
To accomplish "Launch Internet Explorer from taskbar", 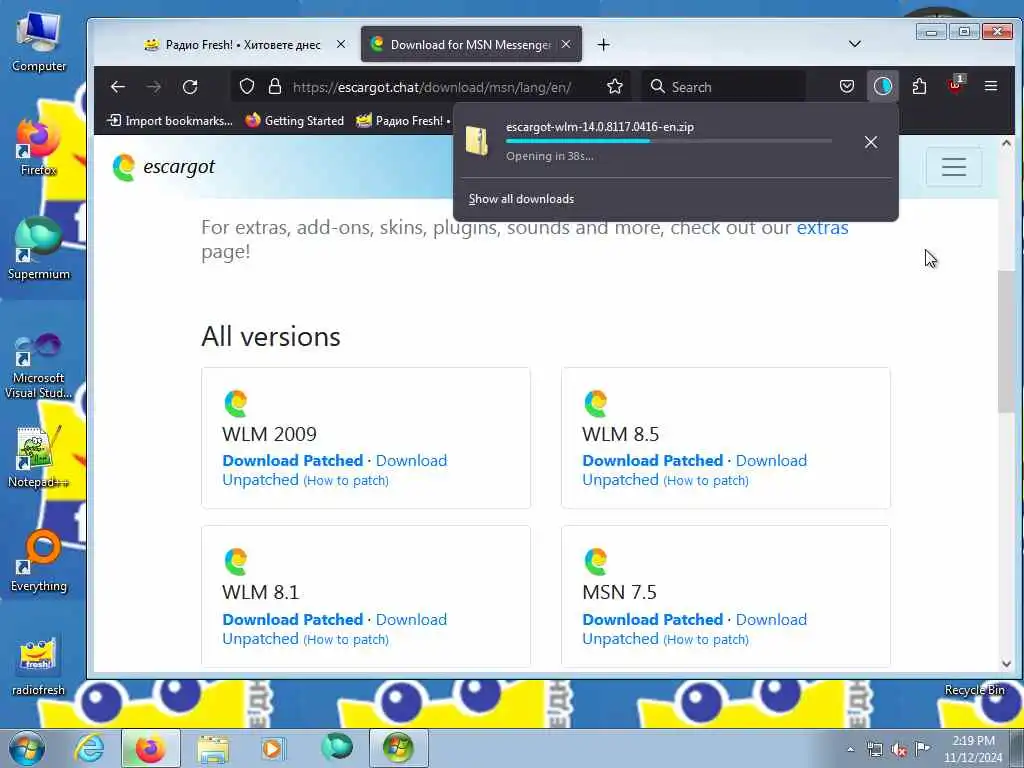I will pos(89,748).
